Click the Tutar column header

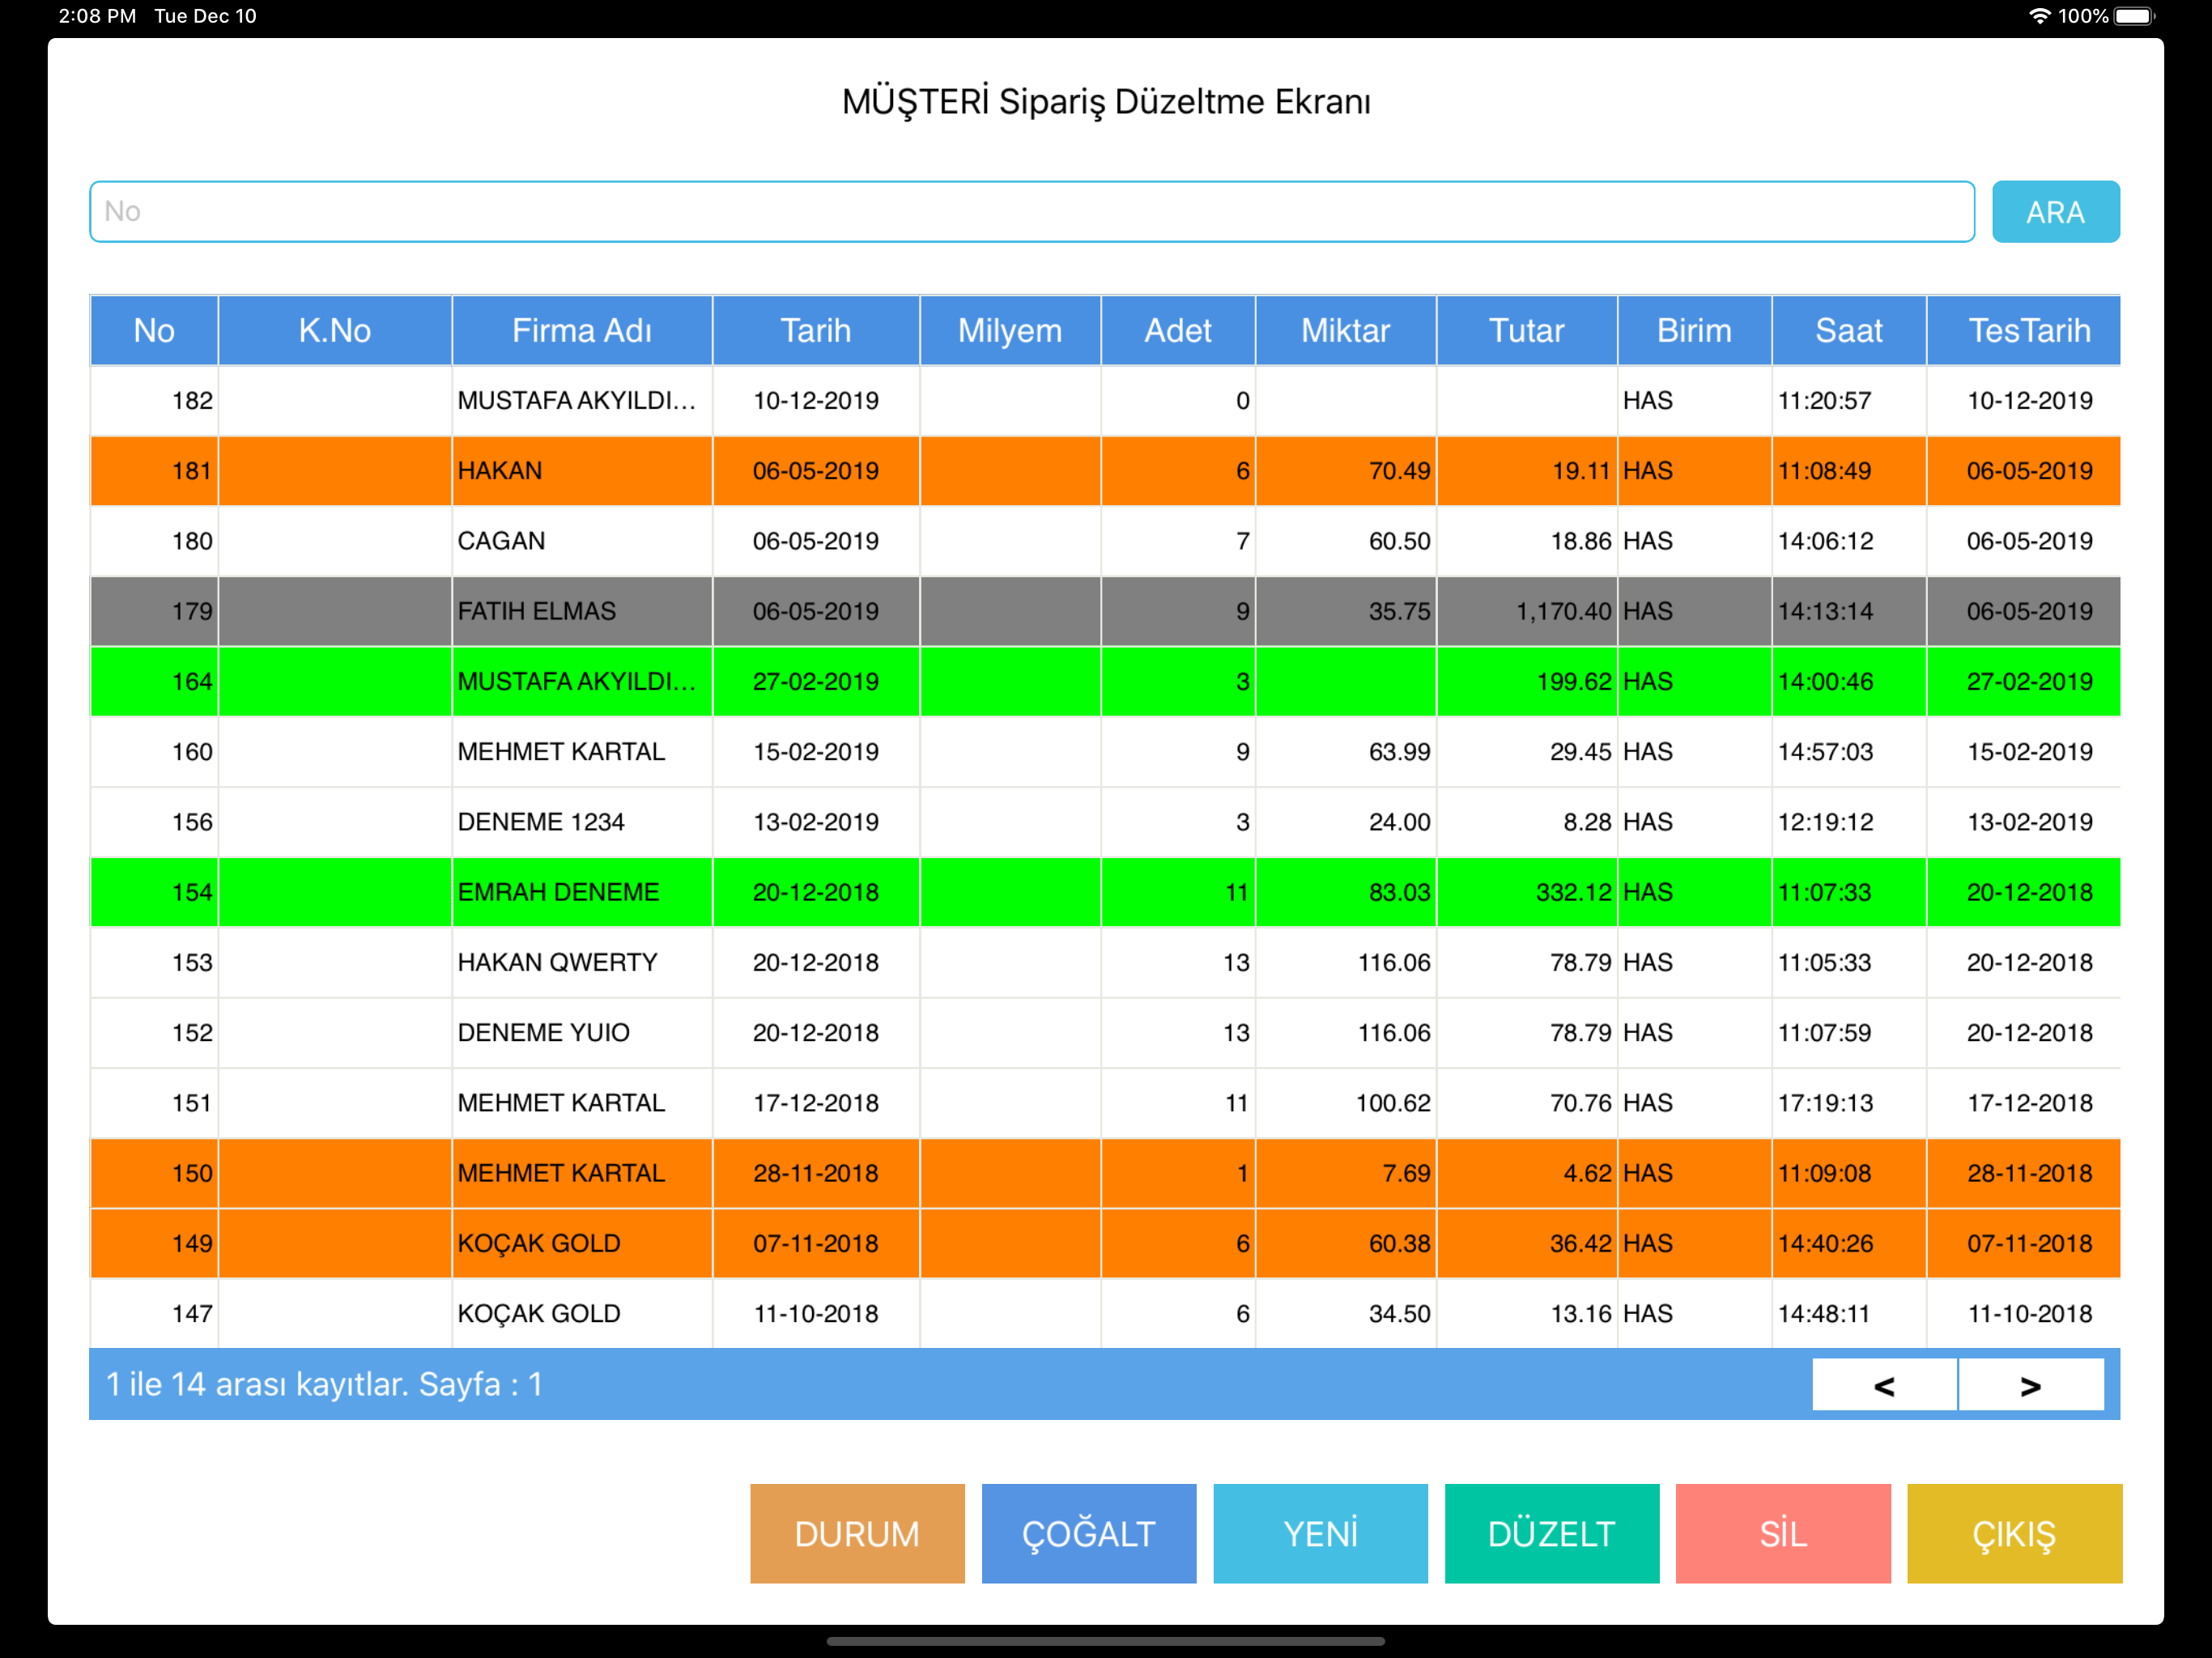pos(1526,331)
